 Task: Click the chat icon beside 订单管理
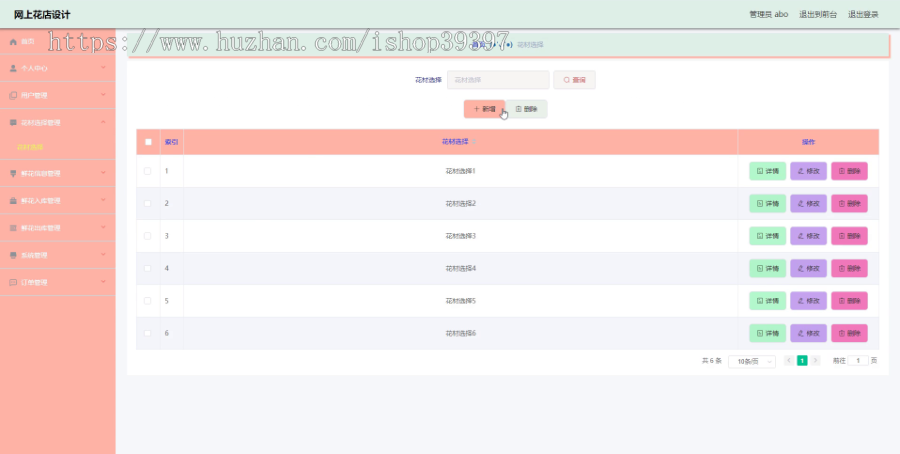(x=13, y=282)
